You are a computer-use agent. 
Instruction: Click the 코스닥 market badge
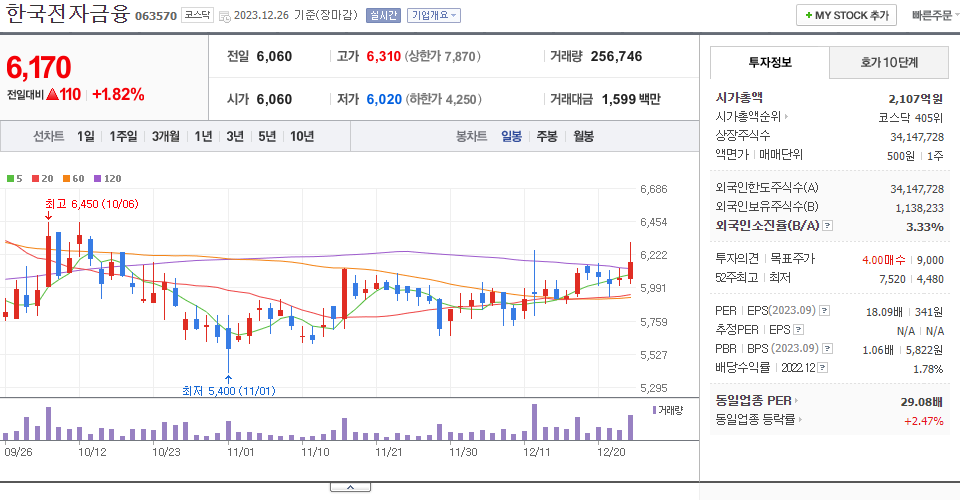tap(197, 15)
